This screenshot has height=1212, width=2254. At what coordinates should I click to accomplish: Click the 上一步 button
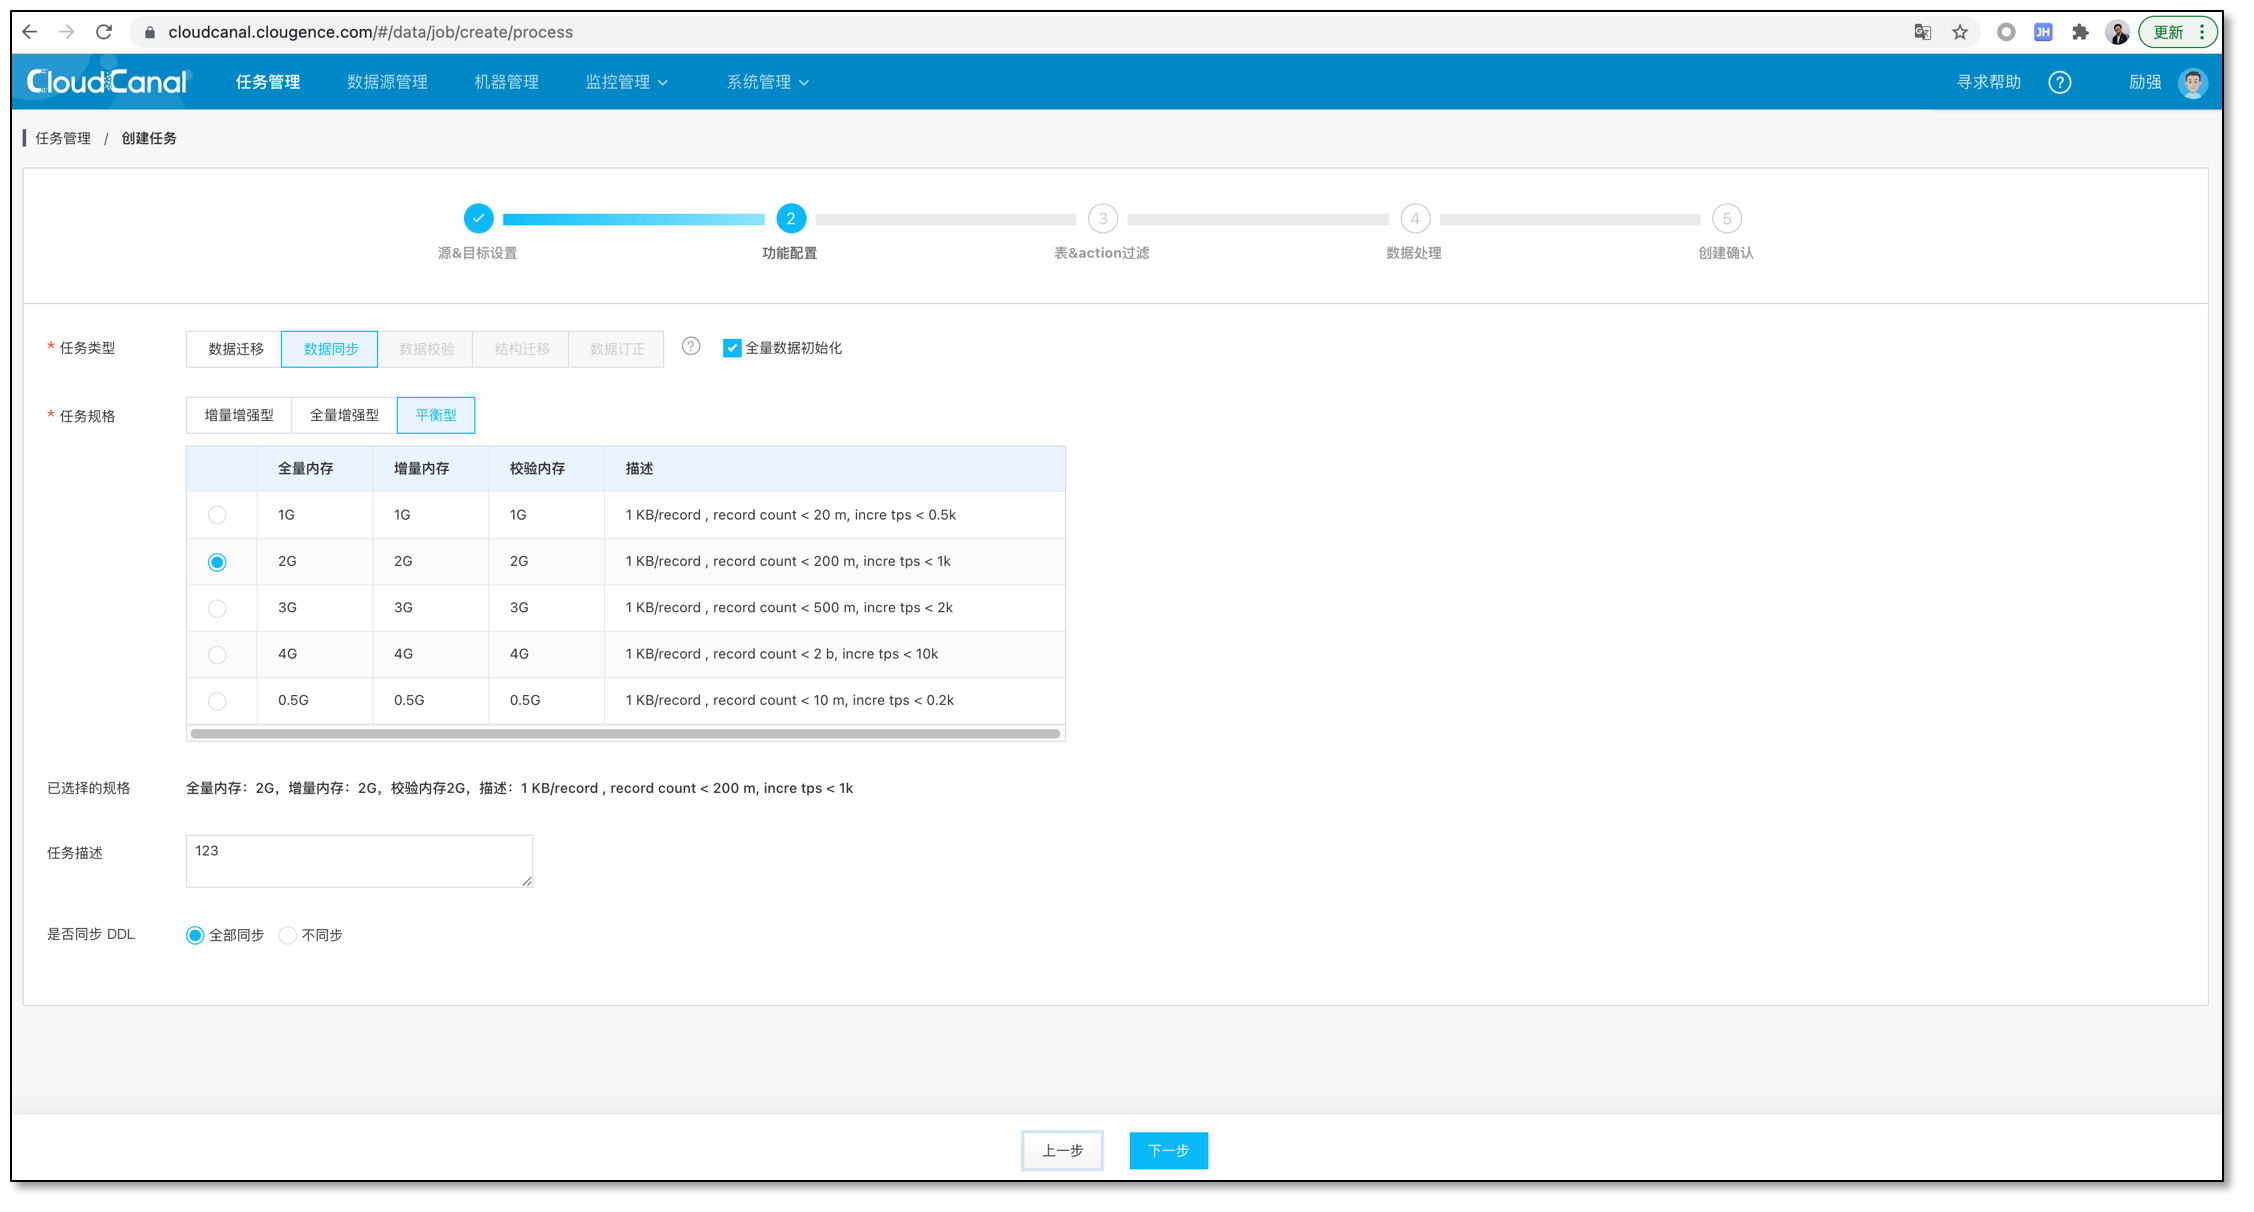point(1062,1151)
